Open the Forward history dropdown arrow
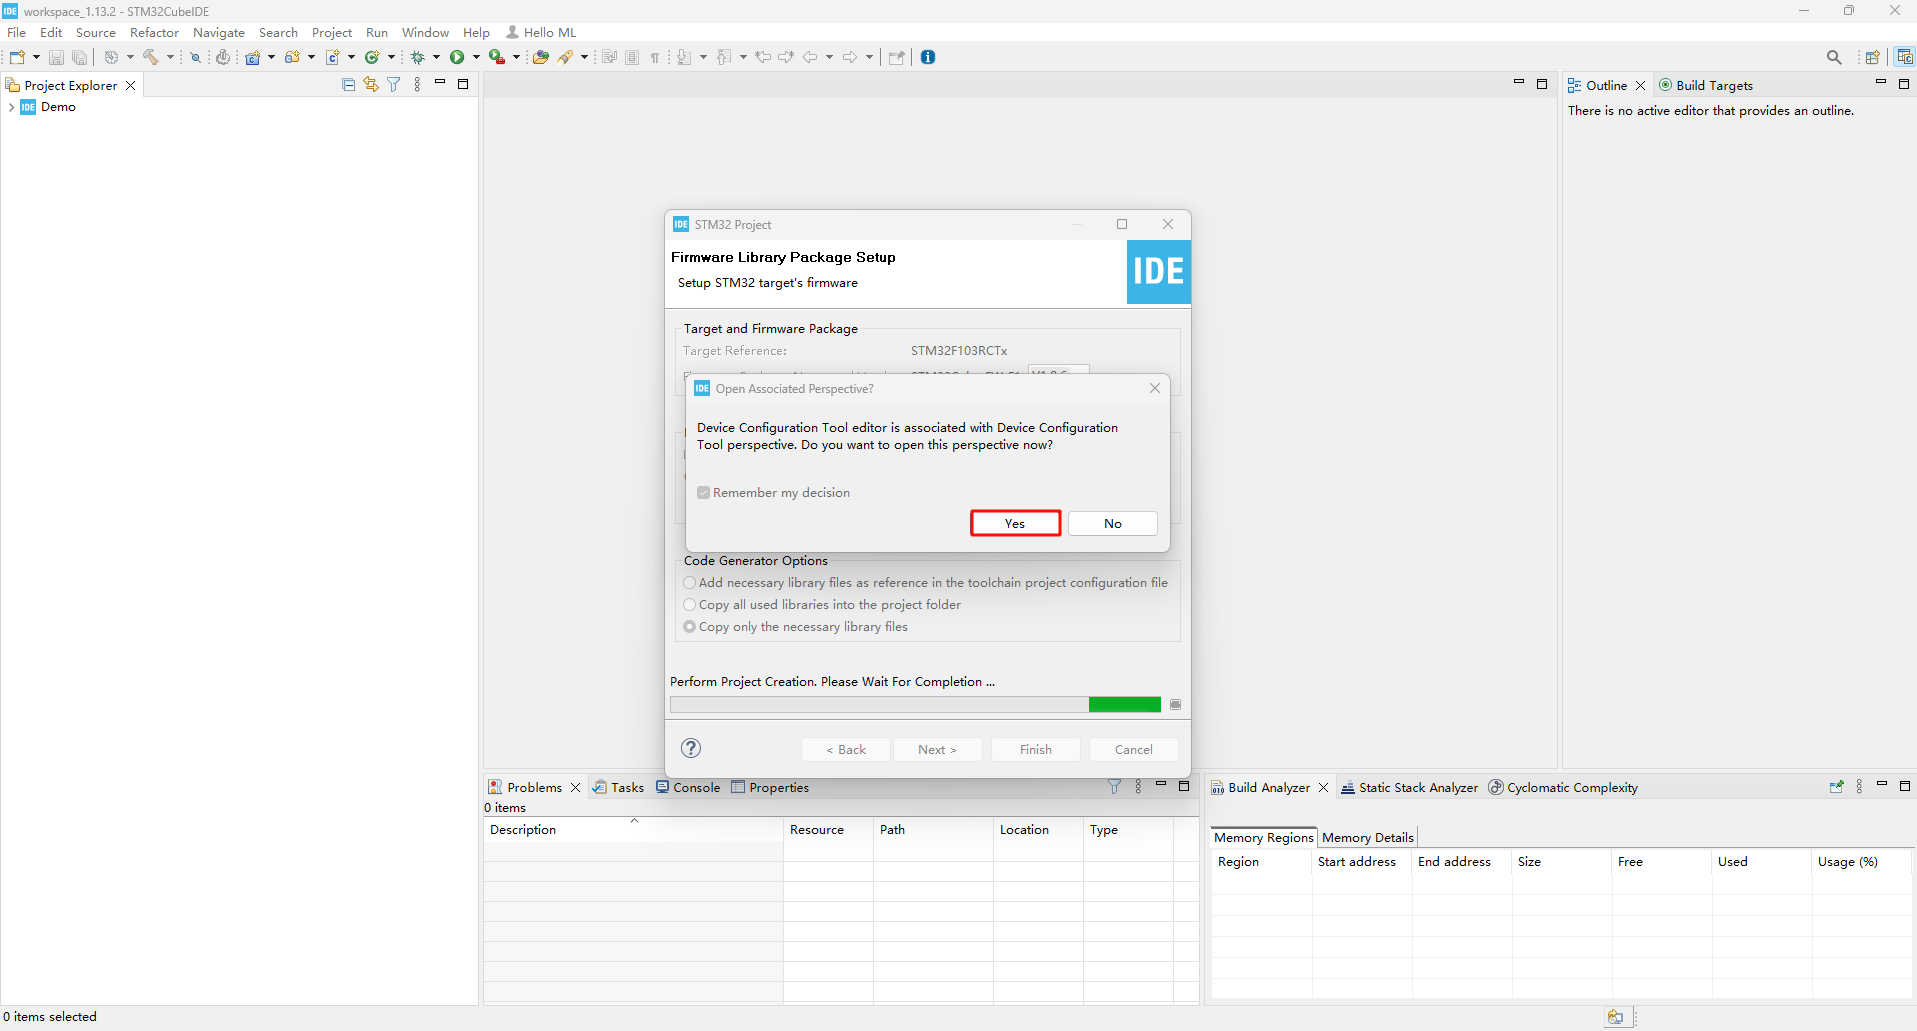 pyautogui.click(x=869, y=57)
